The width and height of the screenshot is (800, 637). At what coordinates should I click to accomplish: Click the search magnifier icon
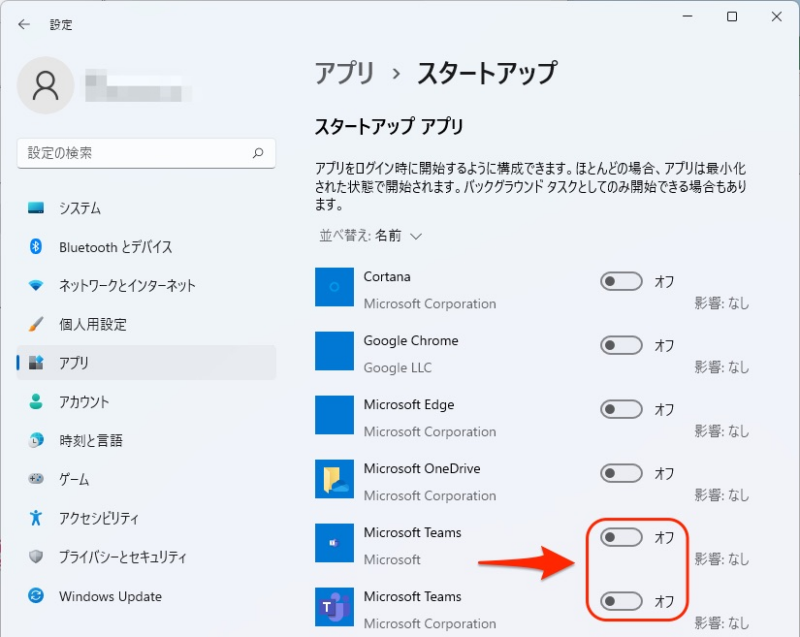258,153
